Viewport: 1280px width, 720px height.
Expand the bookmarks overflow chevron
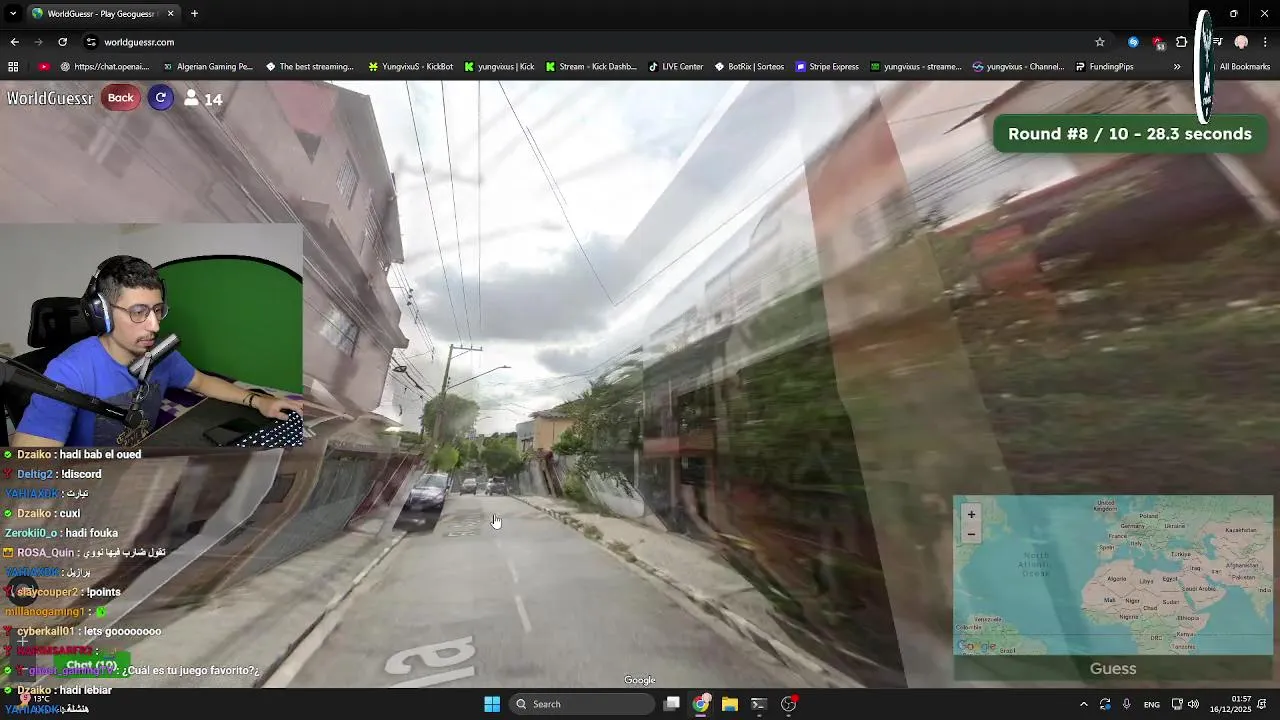point(1177,67)
